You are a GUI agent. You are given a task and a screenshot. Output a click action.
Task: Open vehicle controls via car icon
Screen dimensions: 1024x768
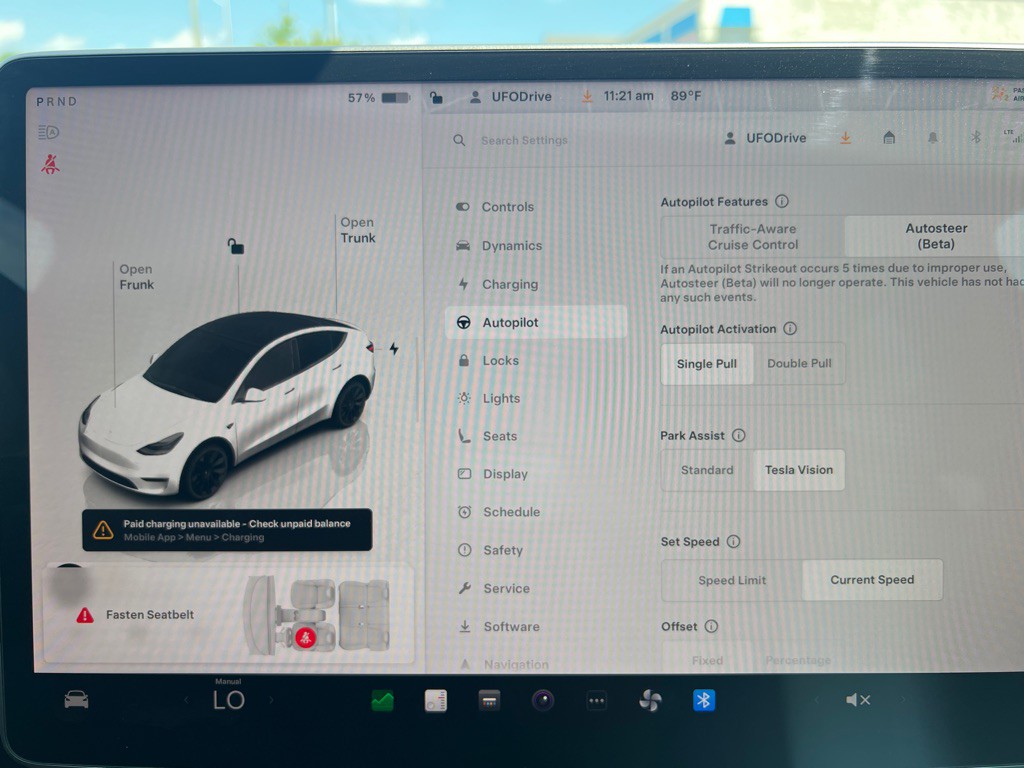pyautogui.click(x=76, y=699)
